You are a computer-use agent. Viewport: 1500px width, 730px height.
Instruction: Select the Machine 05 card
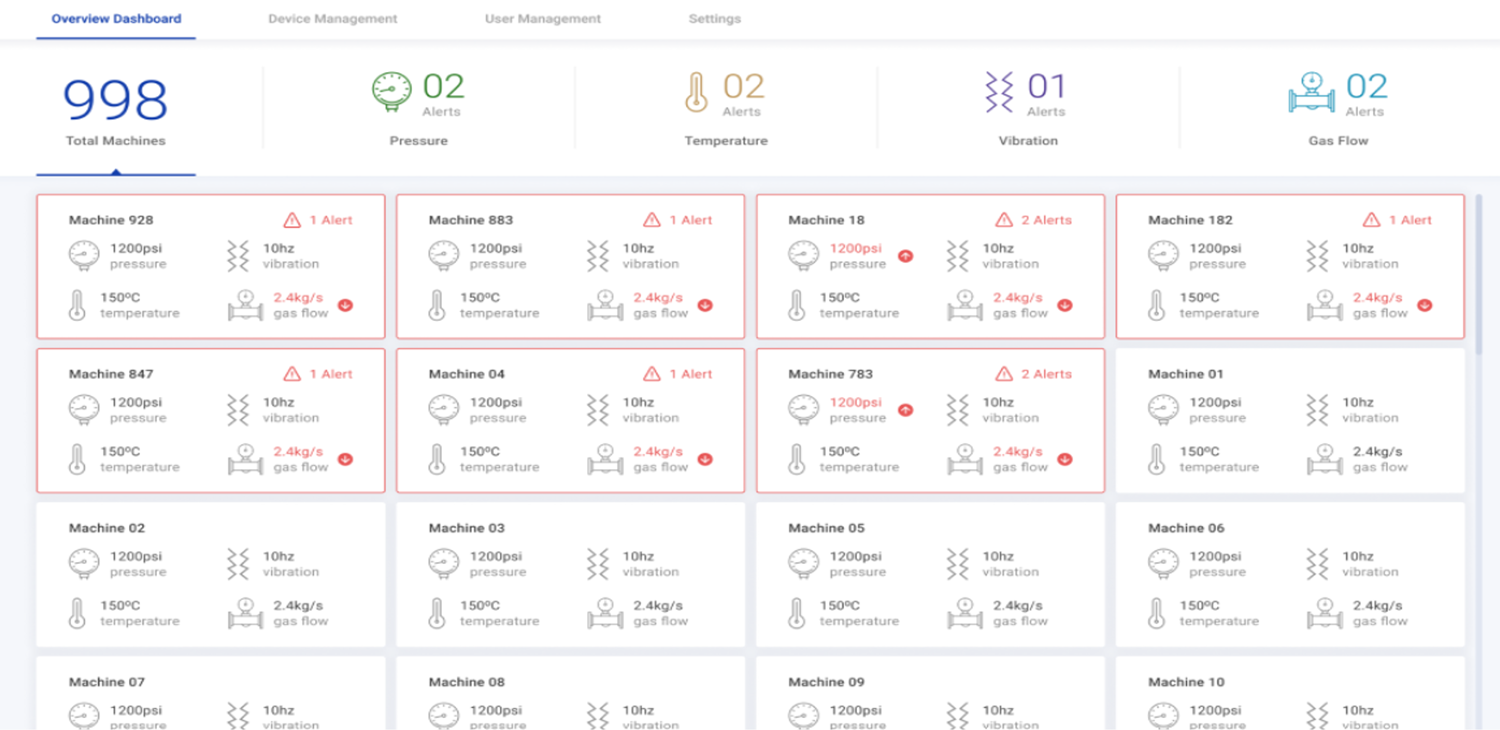click(x=930, y=575)
